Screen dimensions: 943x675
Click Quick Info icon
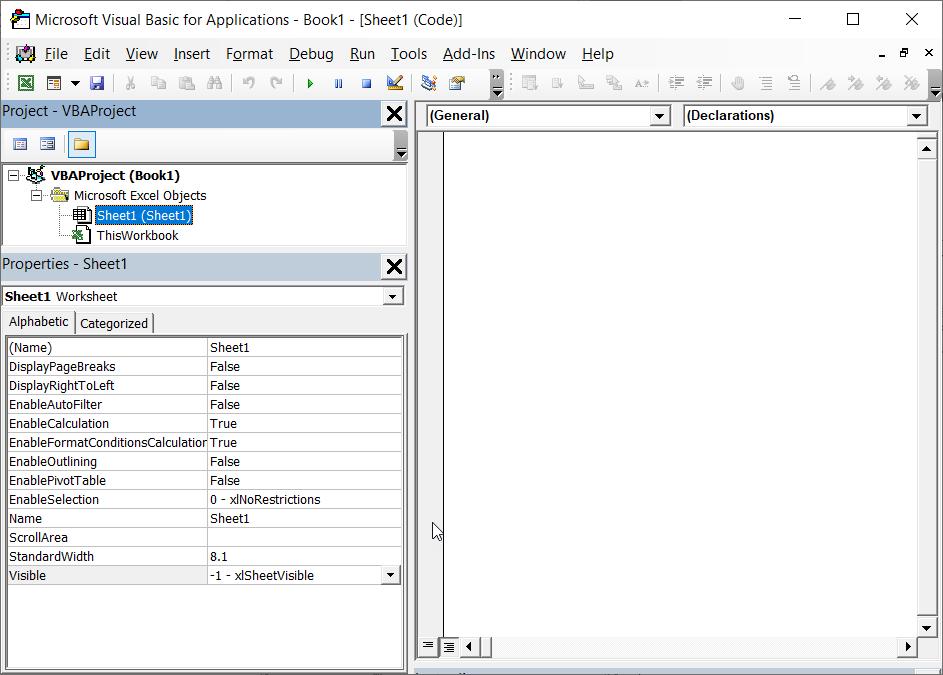pyautogui.click(x=585, y=83)
